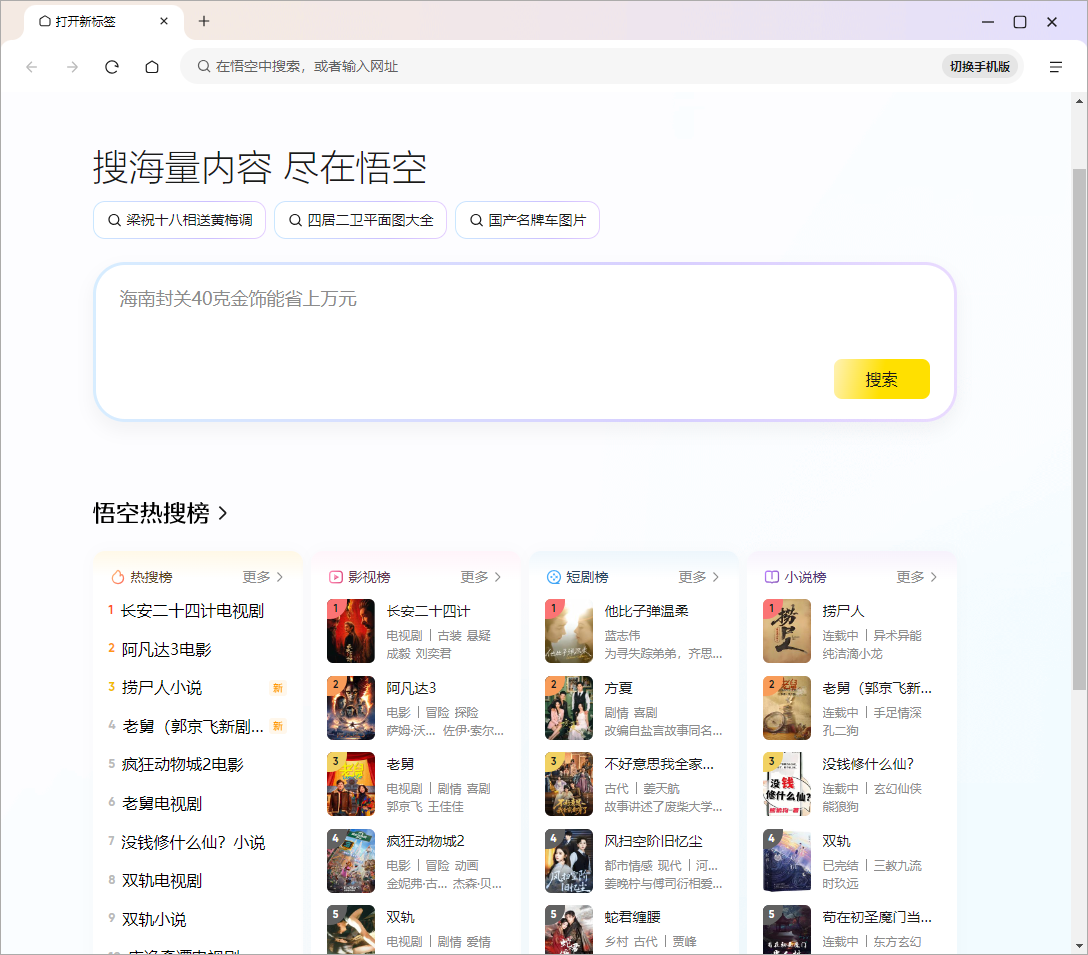Reload the page with refresh icon

(x=112, y=67)
